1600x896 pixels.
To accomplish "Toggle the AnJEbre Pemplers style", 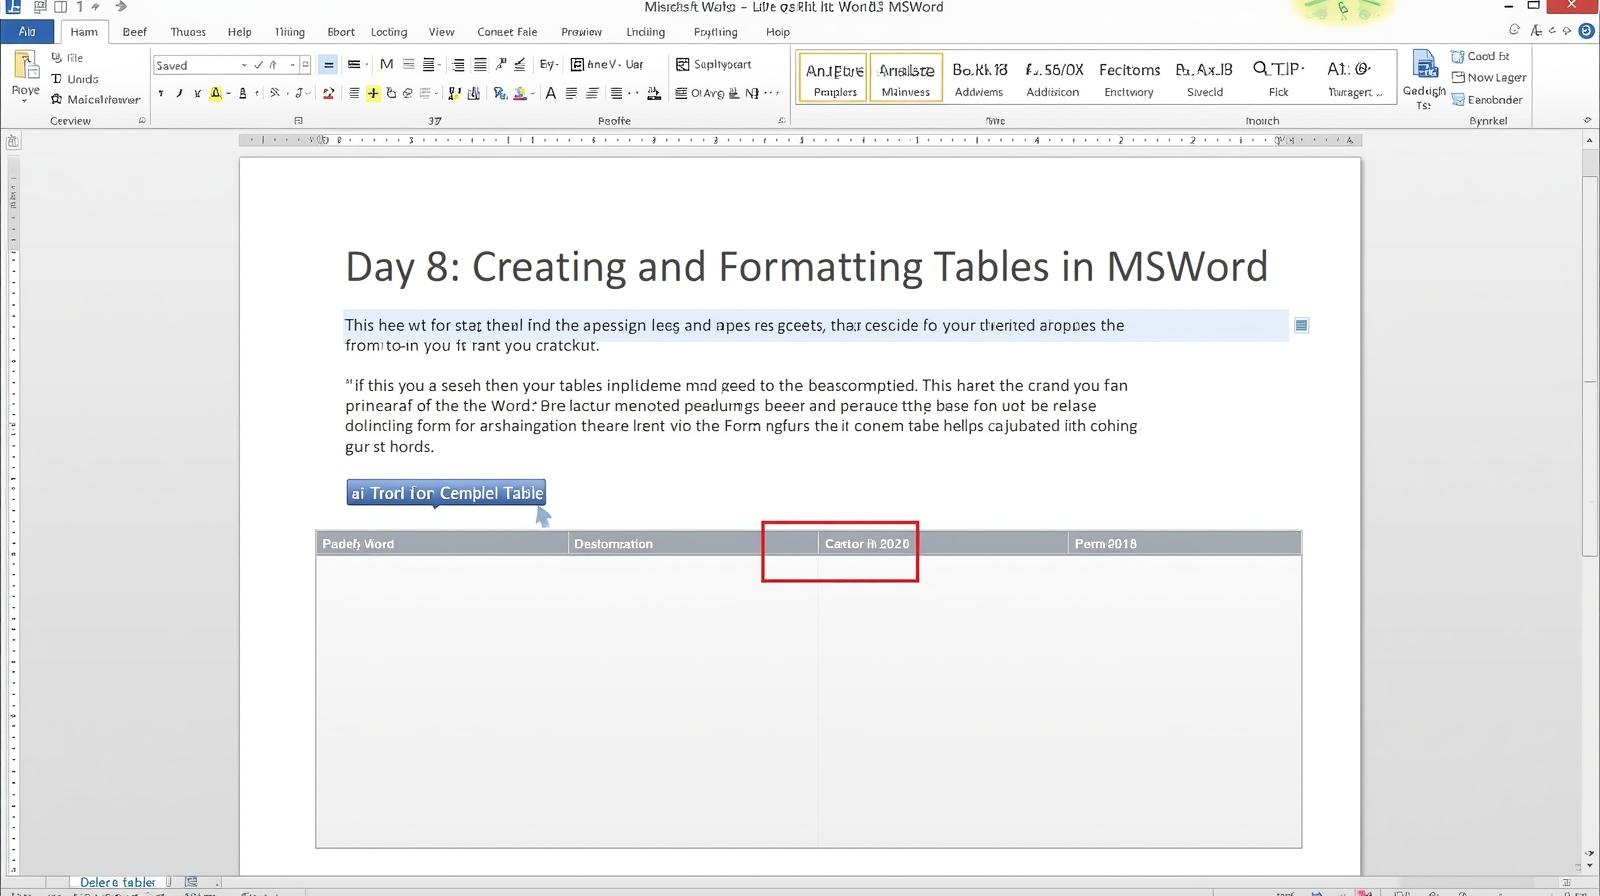I will [834, 78].
